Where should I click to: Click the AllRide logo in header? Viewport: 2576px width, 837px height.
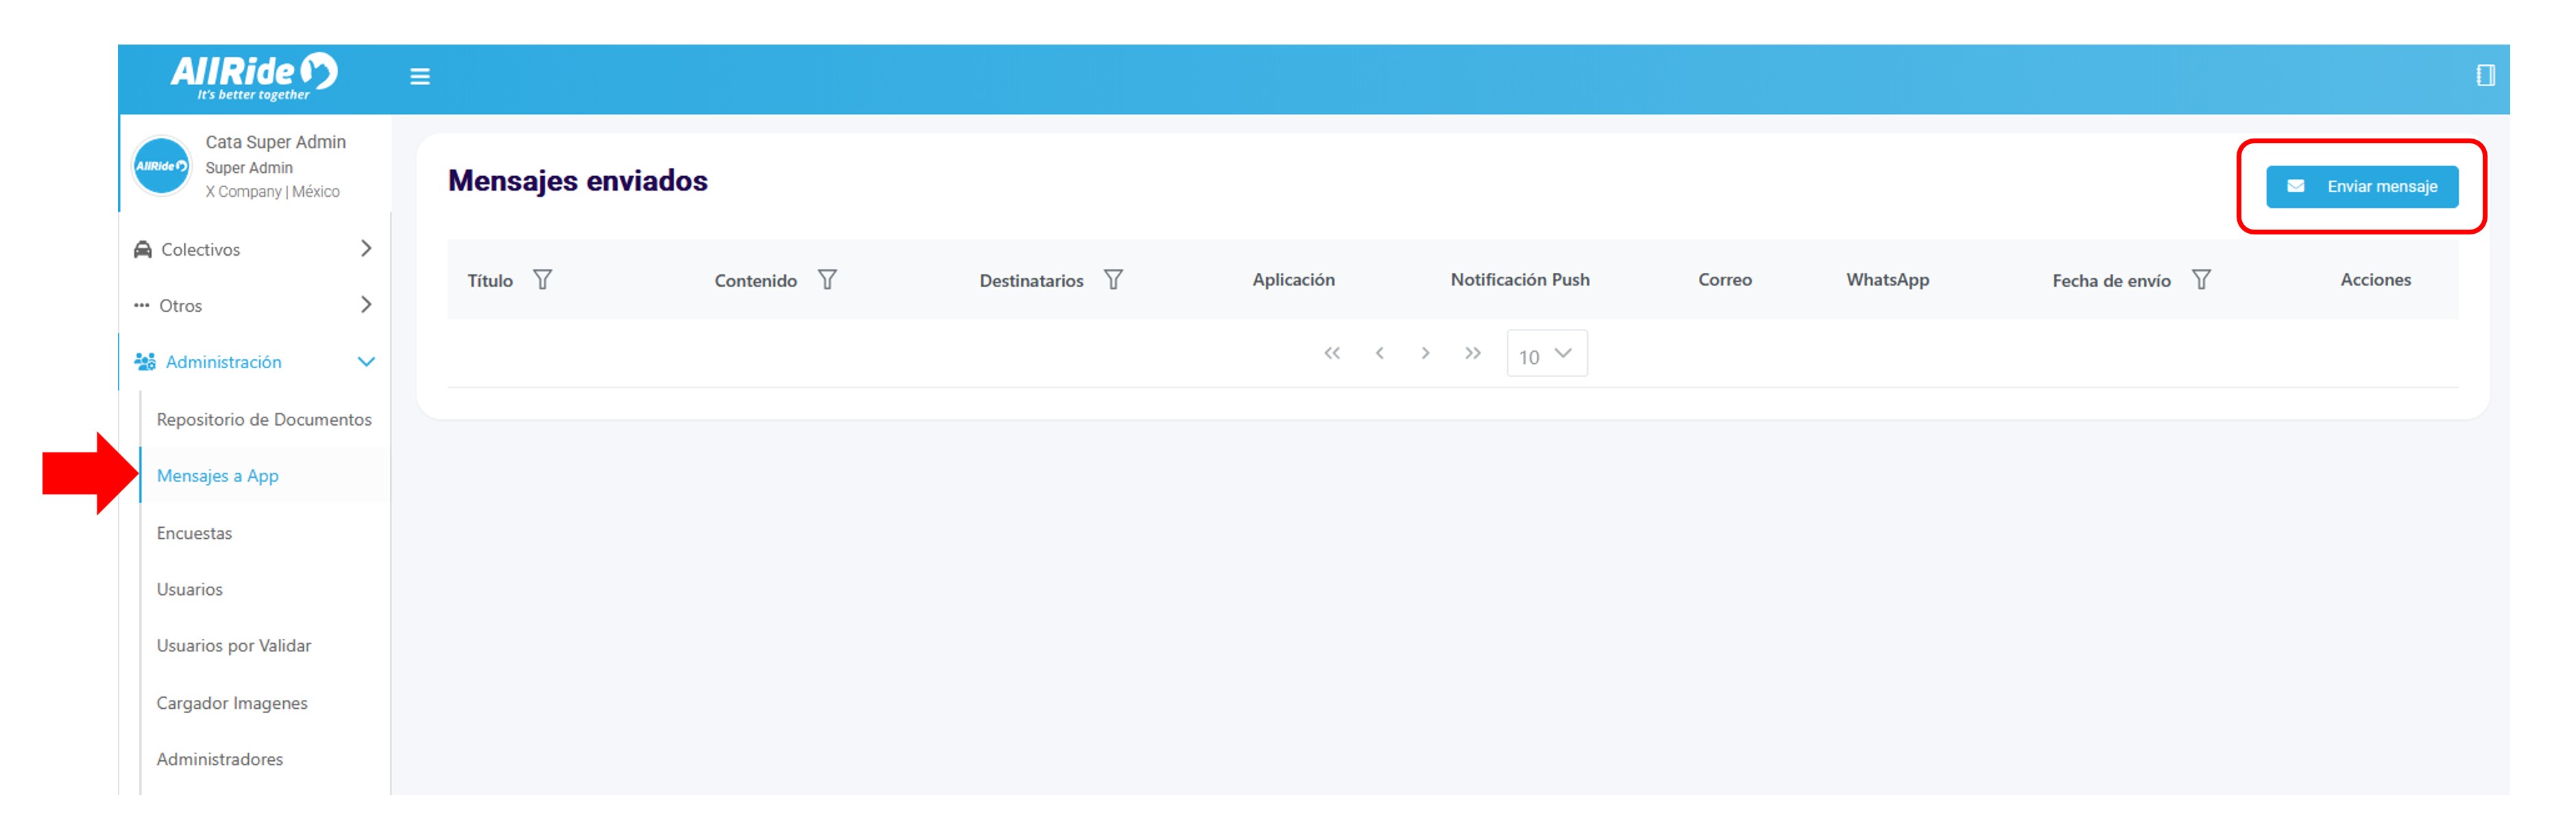tap(254, 76)
